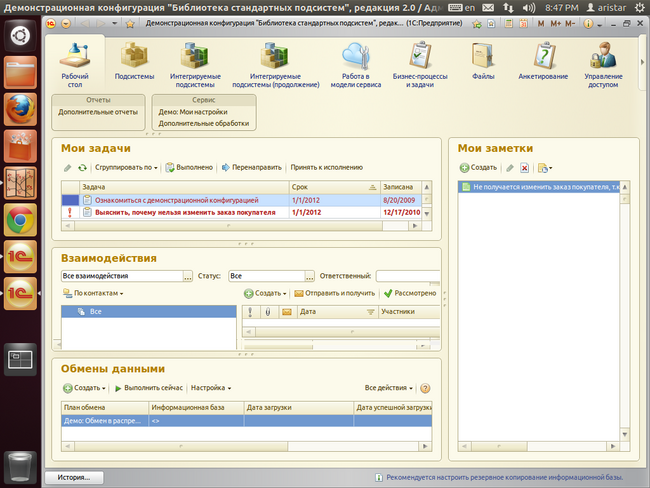The width and height of the screenshot is (650, 488).
Task: Click the История button
Action: click(73, 477)
